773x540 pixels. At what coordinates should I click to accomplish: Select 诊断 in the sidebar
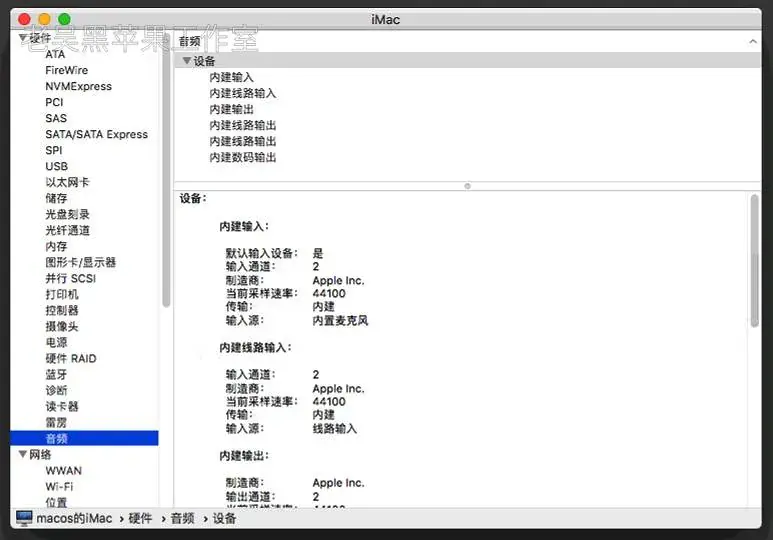[x=56, y=391]
